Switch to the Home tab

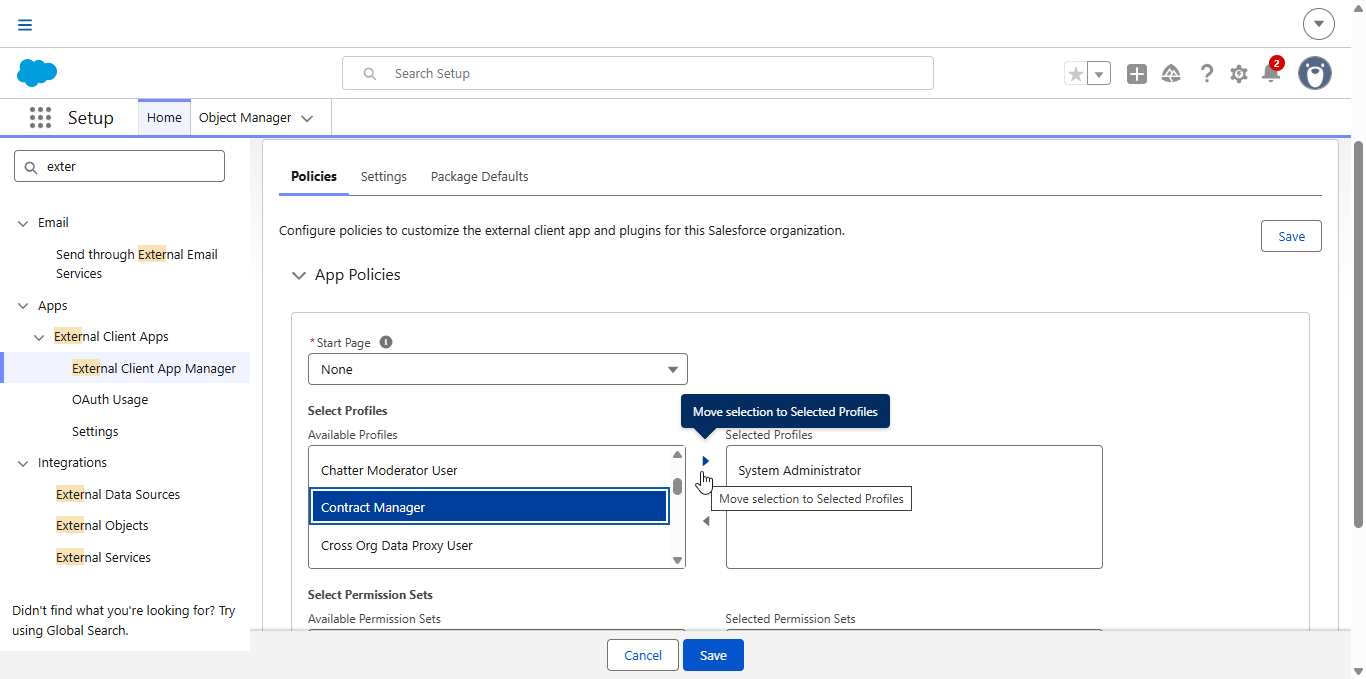click(x=164, y=117)
